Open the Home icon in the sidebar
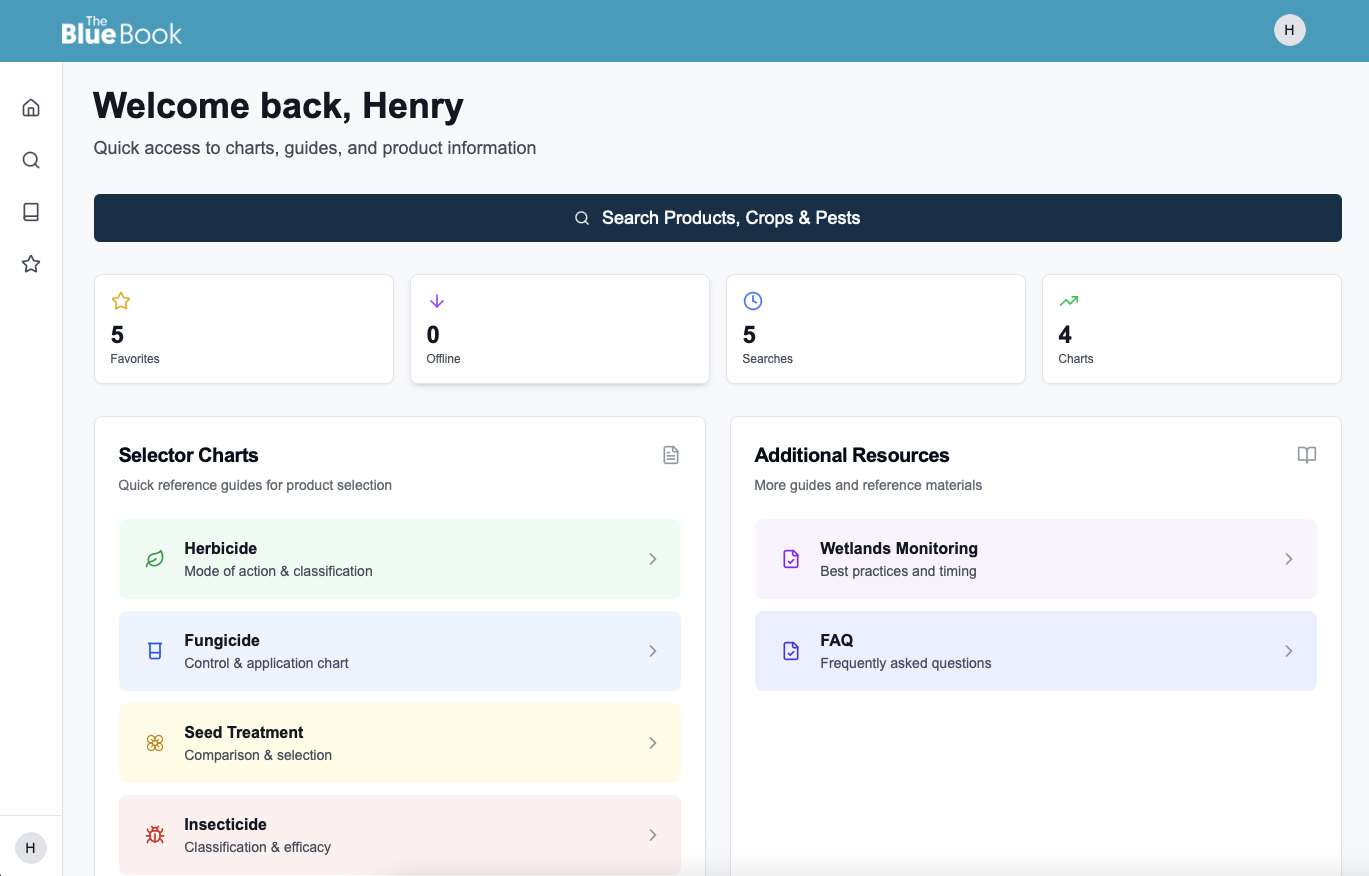This screenshot has height=876, width=1369. [30, 107]
